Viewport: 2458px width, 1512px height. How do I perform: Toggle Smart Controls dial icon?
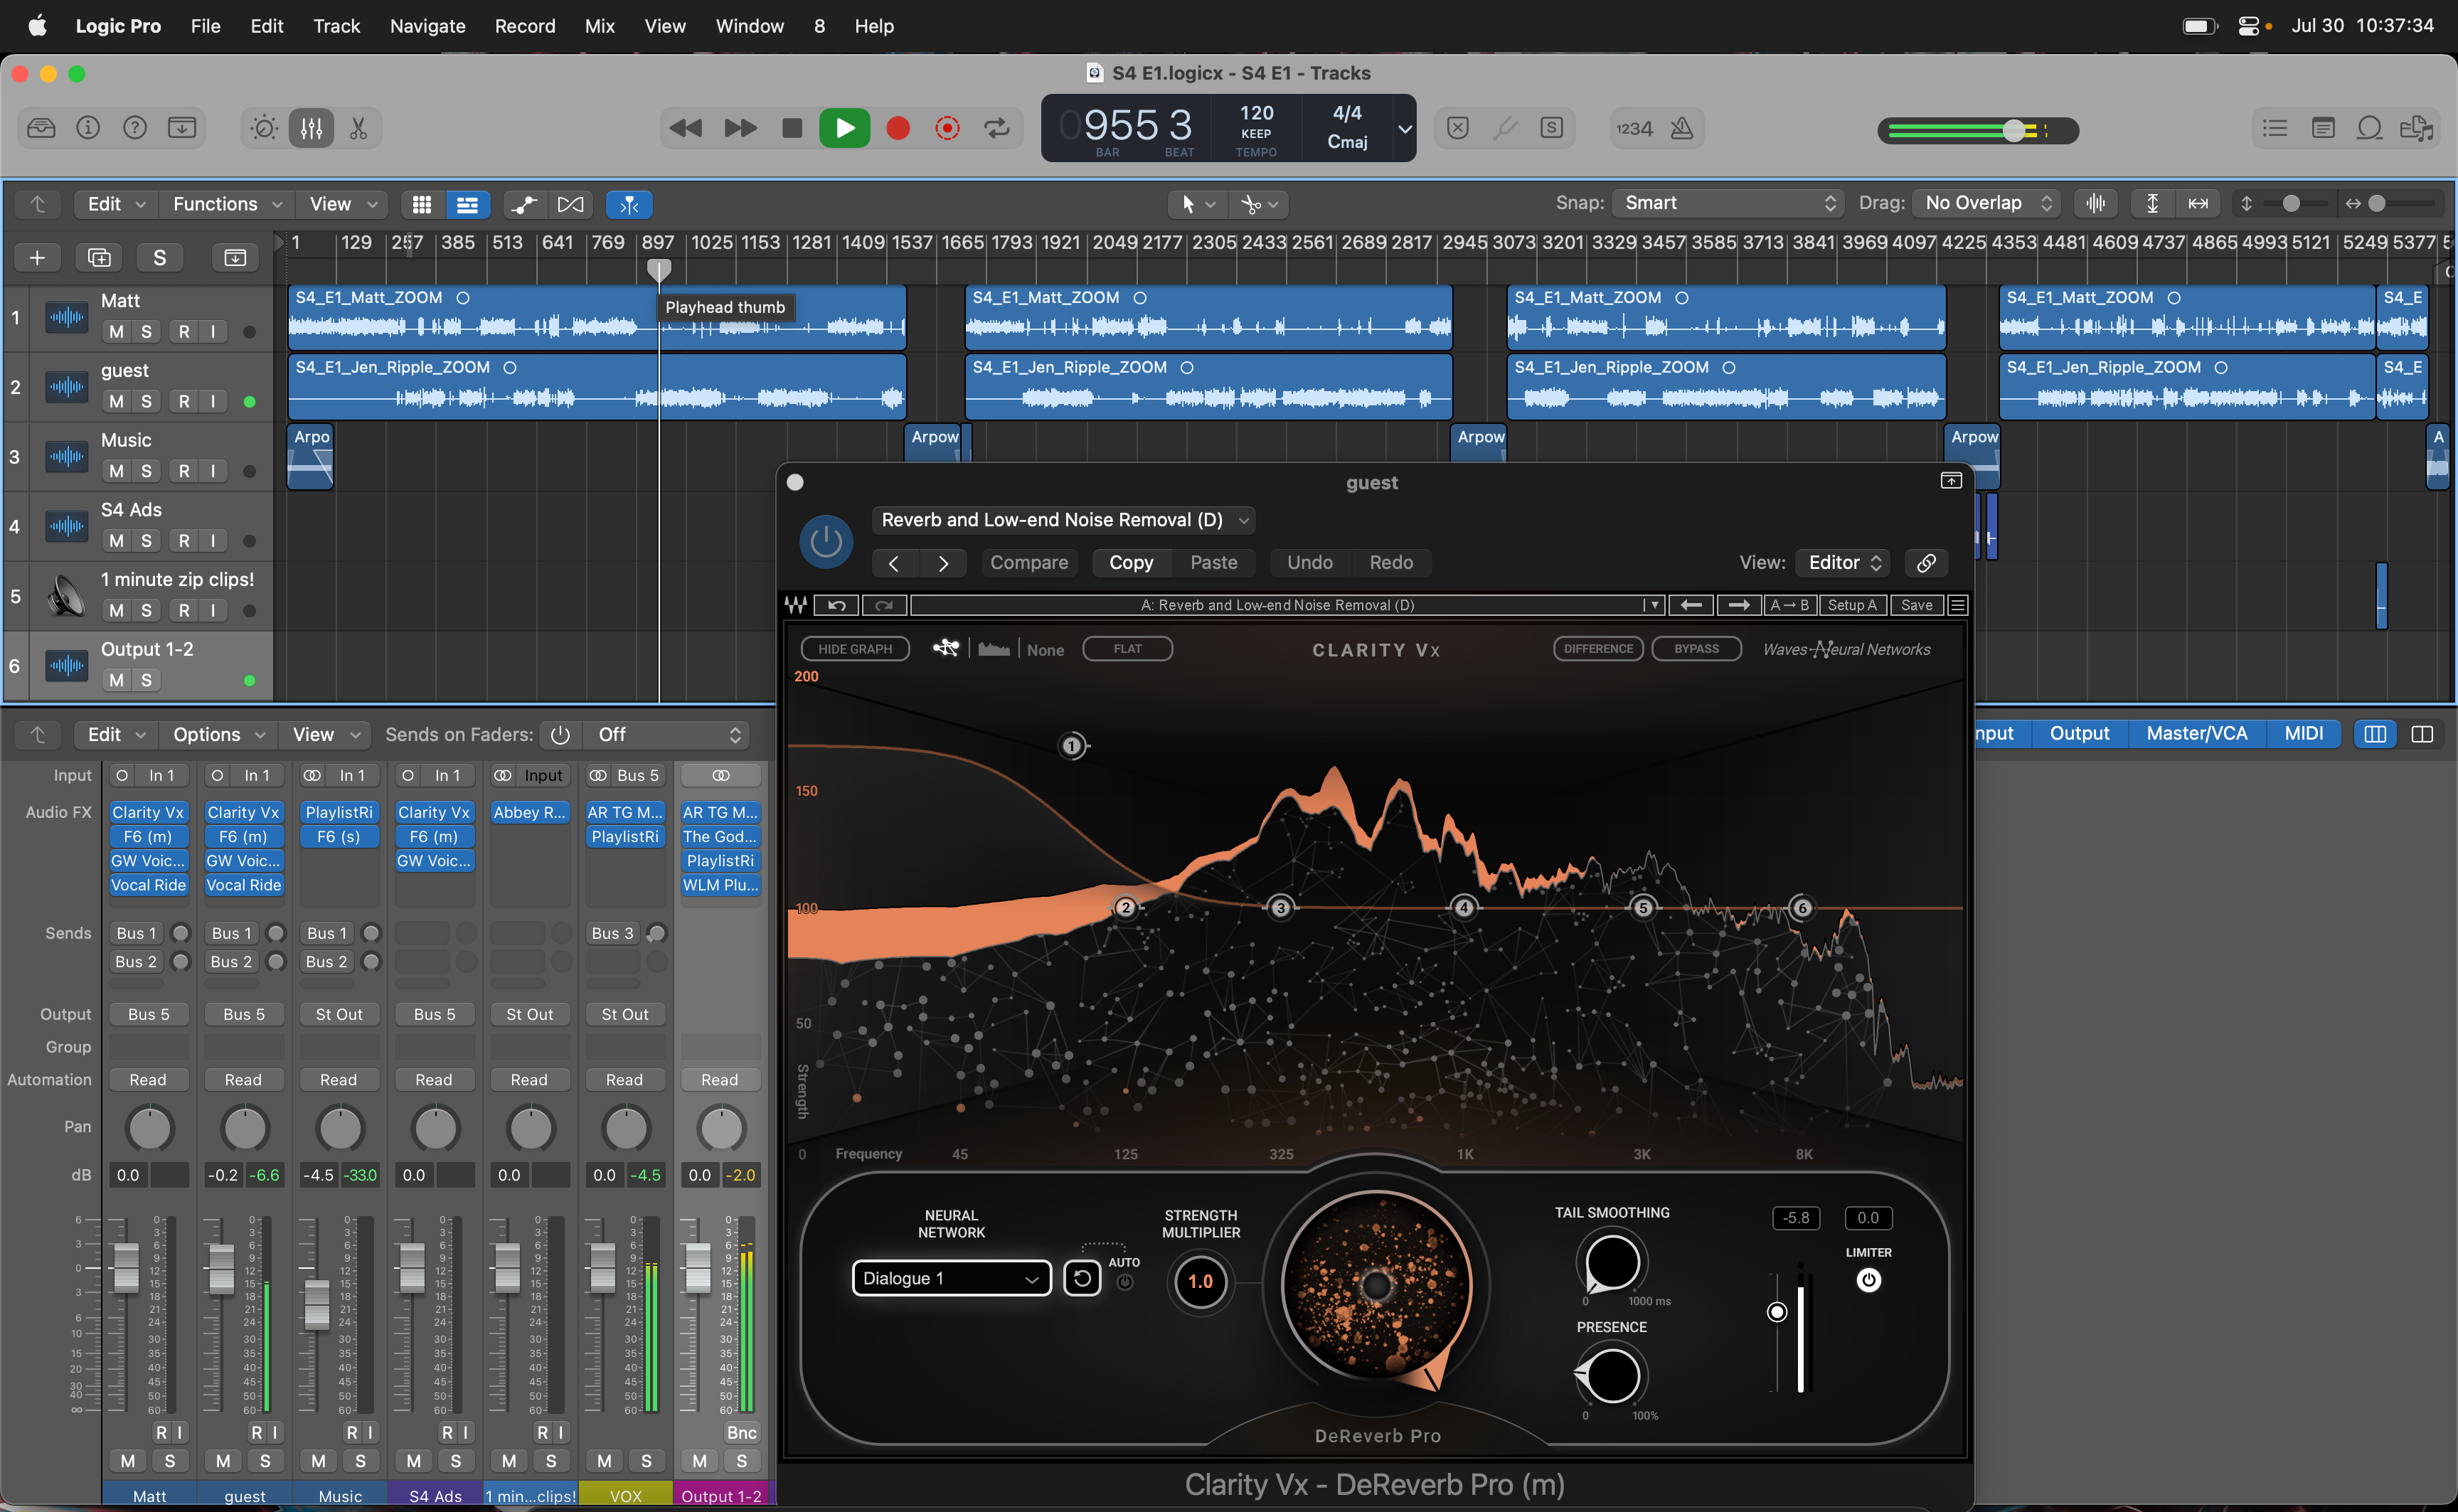(264, 128)
